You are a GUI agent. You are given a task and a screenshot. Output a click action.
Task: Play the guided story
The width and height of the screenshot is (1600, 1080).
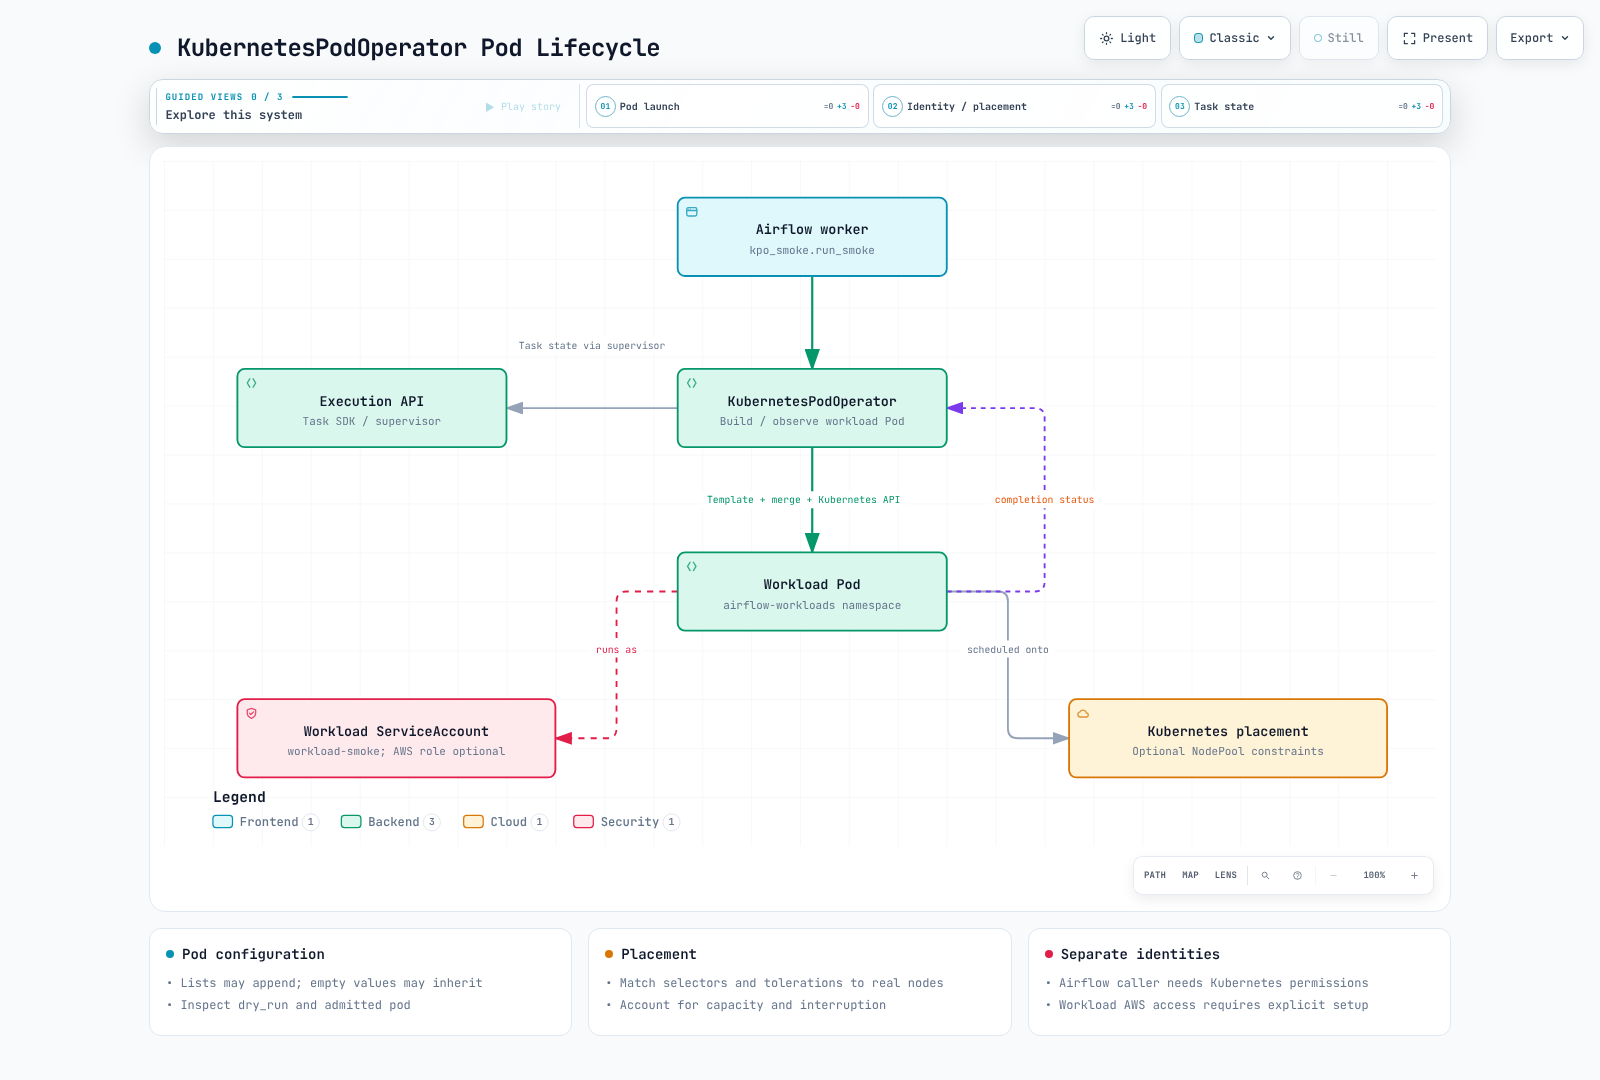click(523, 107)
